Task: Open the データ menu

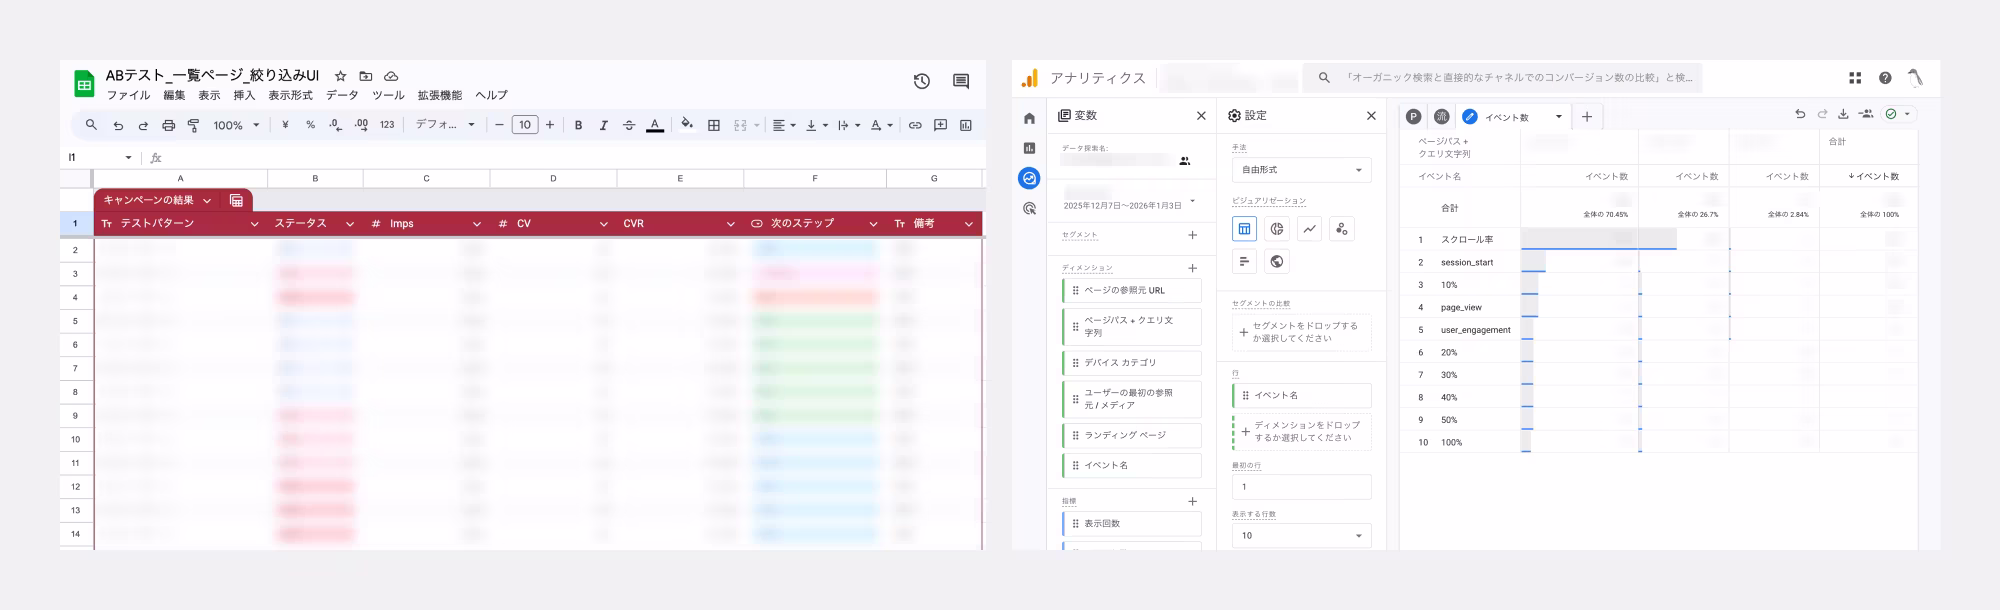Action: 342,95
